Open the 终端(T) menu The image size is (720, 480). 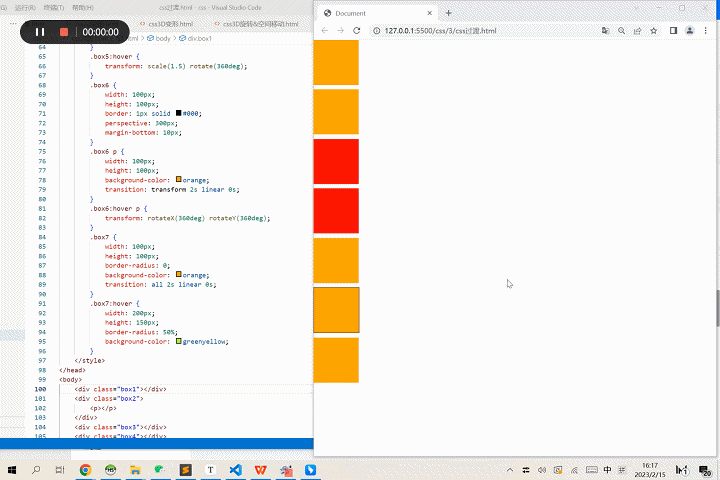coord(54,8)
